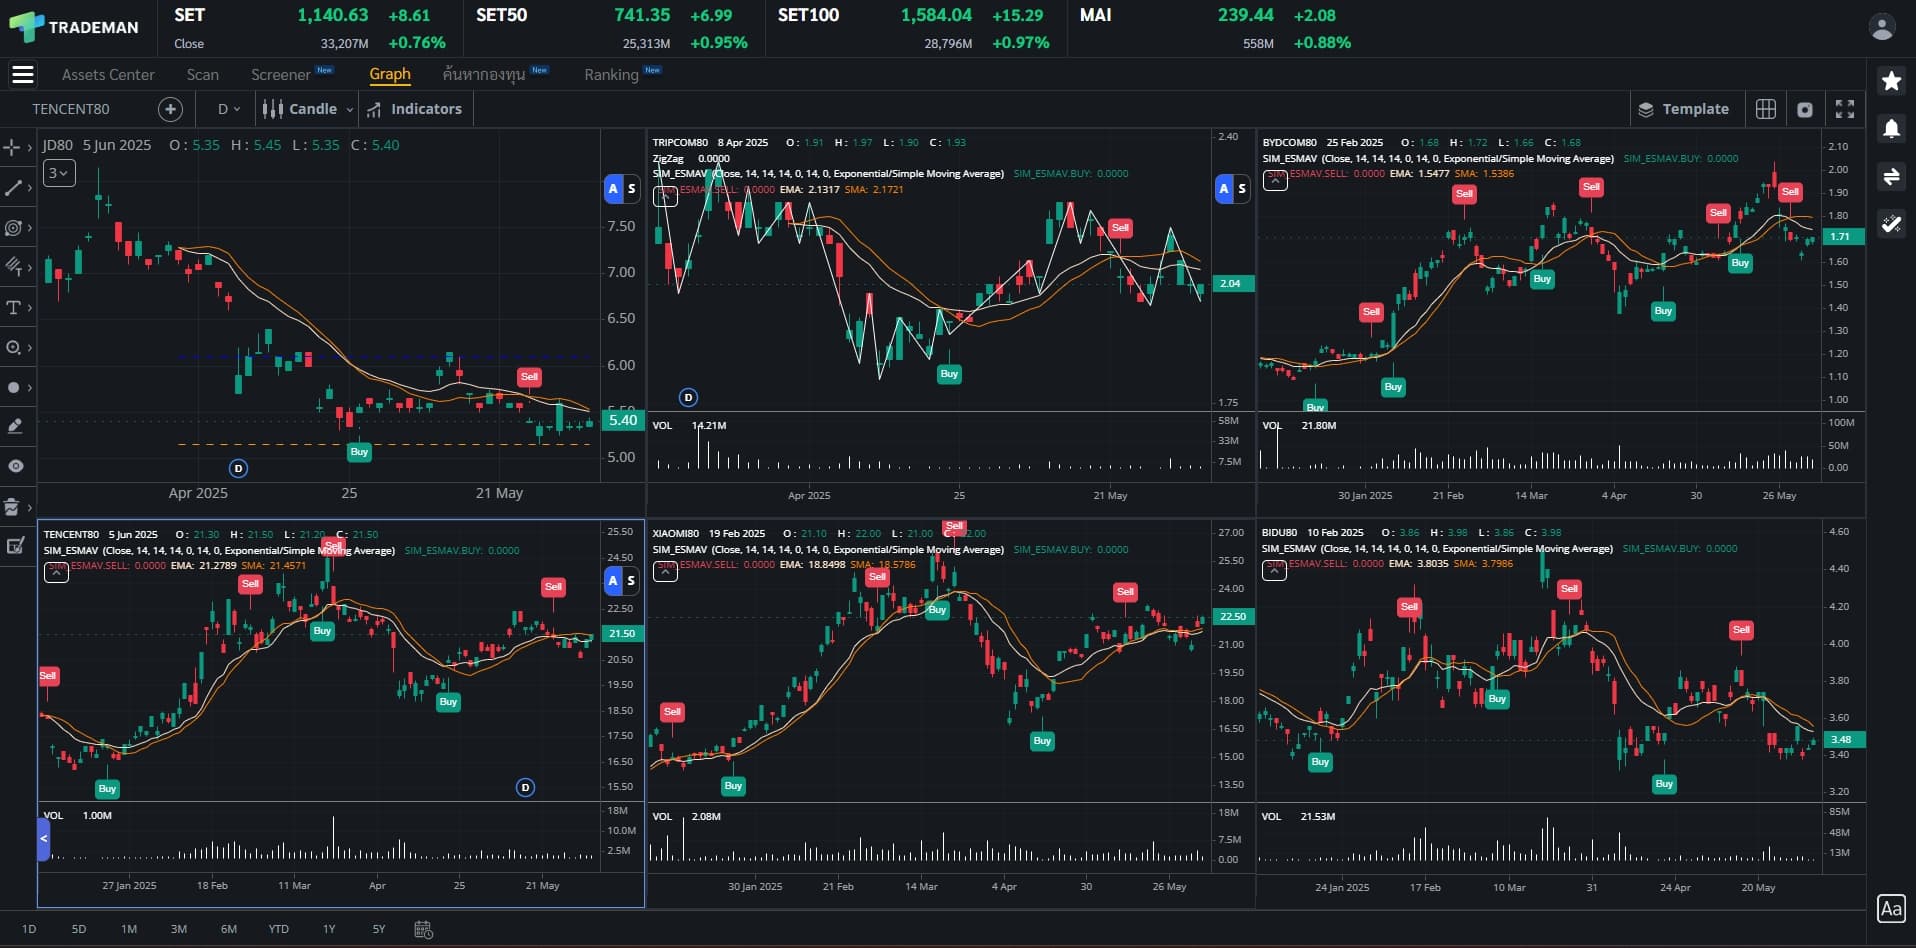Open the Screener tab
The image size is (1916, 948).
pos(281,74)
